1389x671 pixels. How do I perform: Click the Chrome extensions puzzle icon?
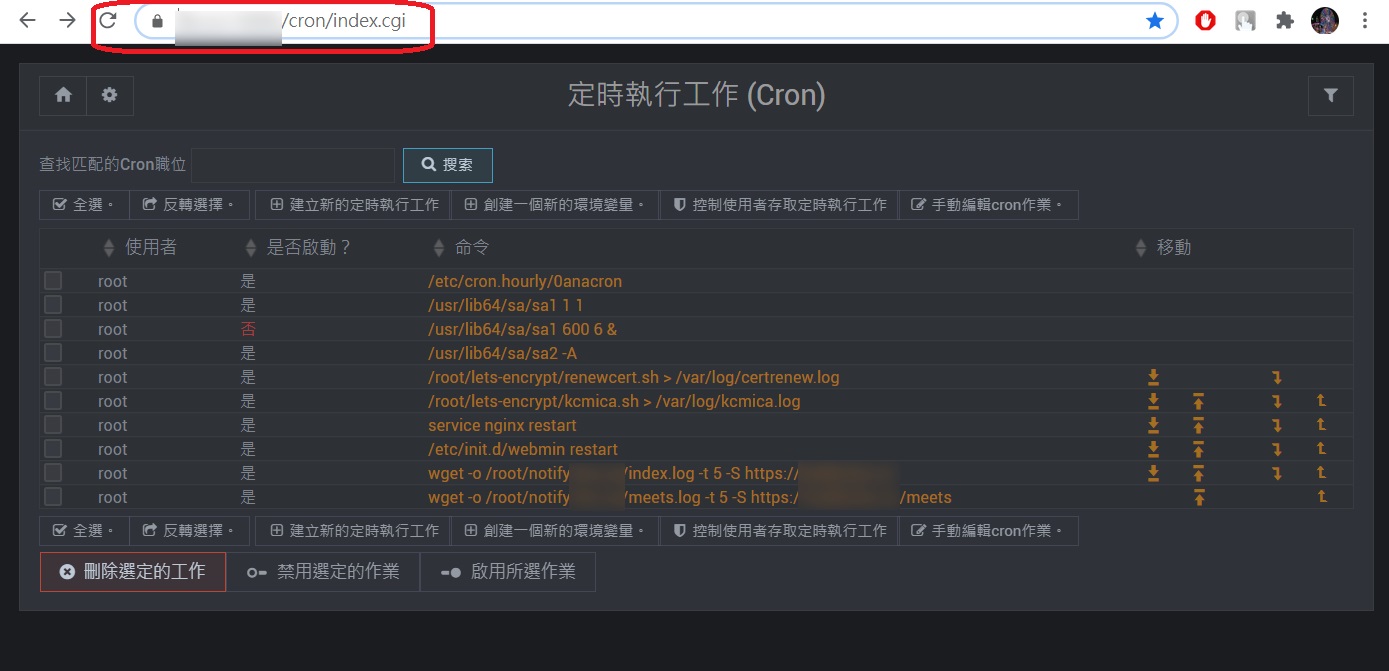[1284, 19]
